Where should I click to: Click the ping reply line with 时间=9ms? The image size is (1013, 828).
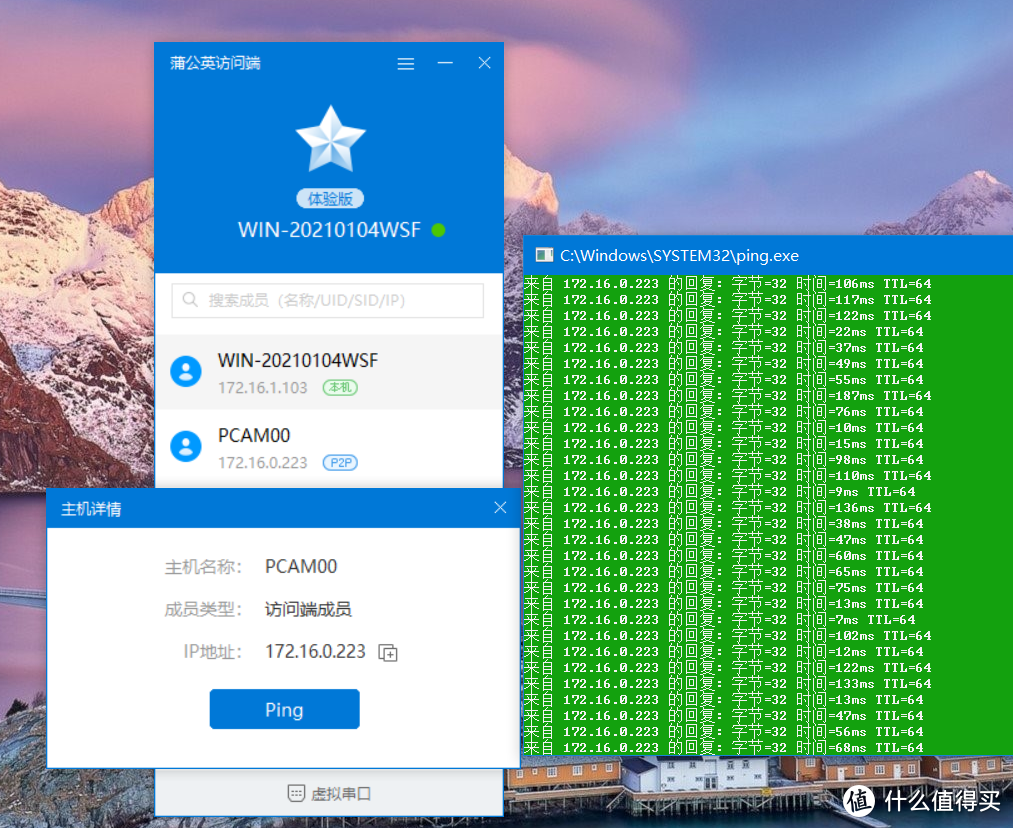[x=720, y=492]
